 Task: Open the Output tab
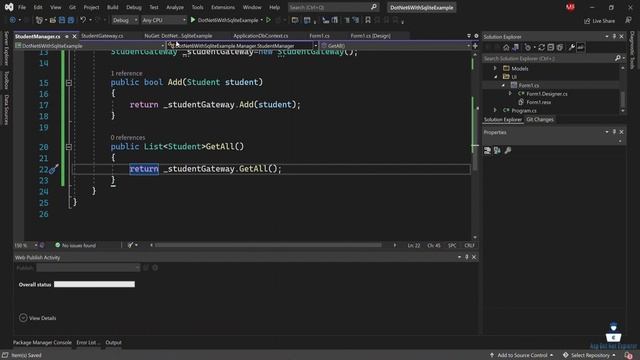[x=113, y=342]
